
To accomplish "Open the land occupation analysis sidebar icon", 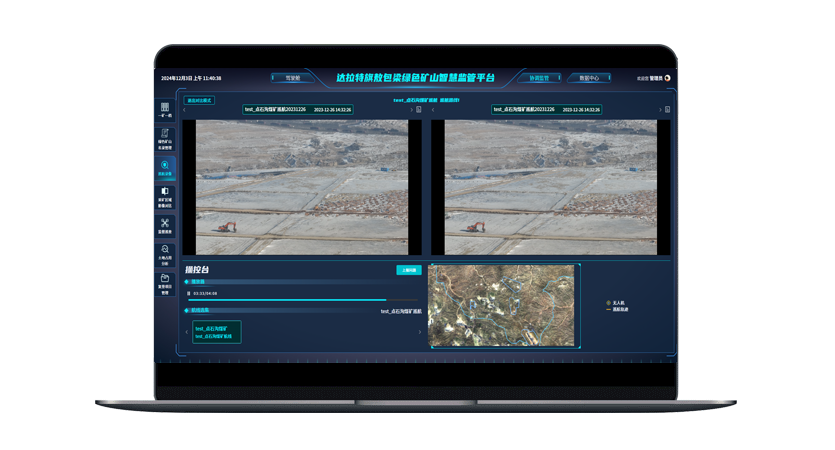I will click(x=165, y=255).
